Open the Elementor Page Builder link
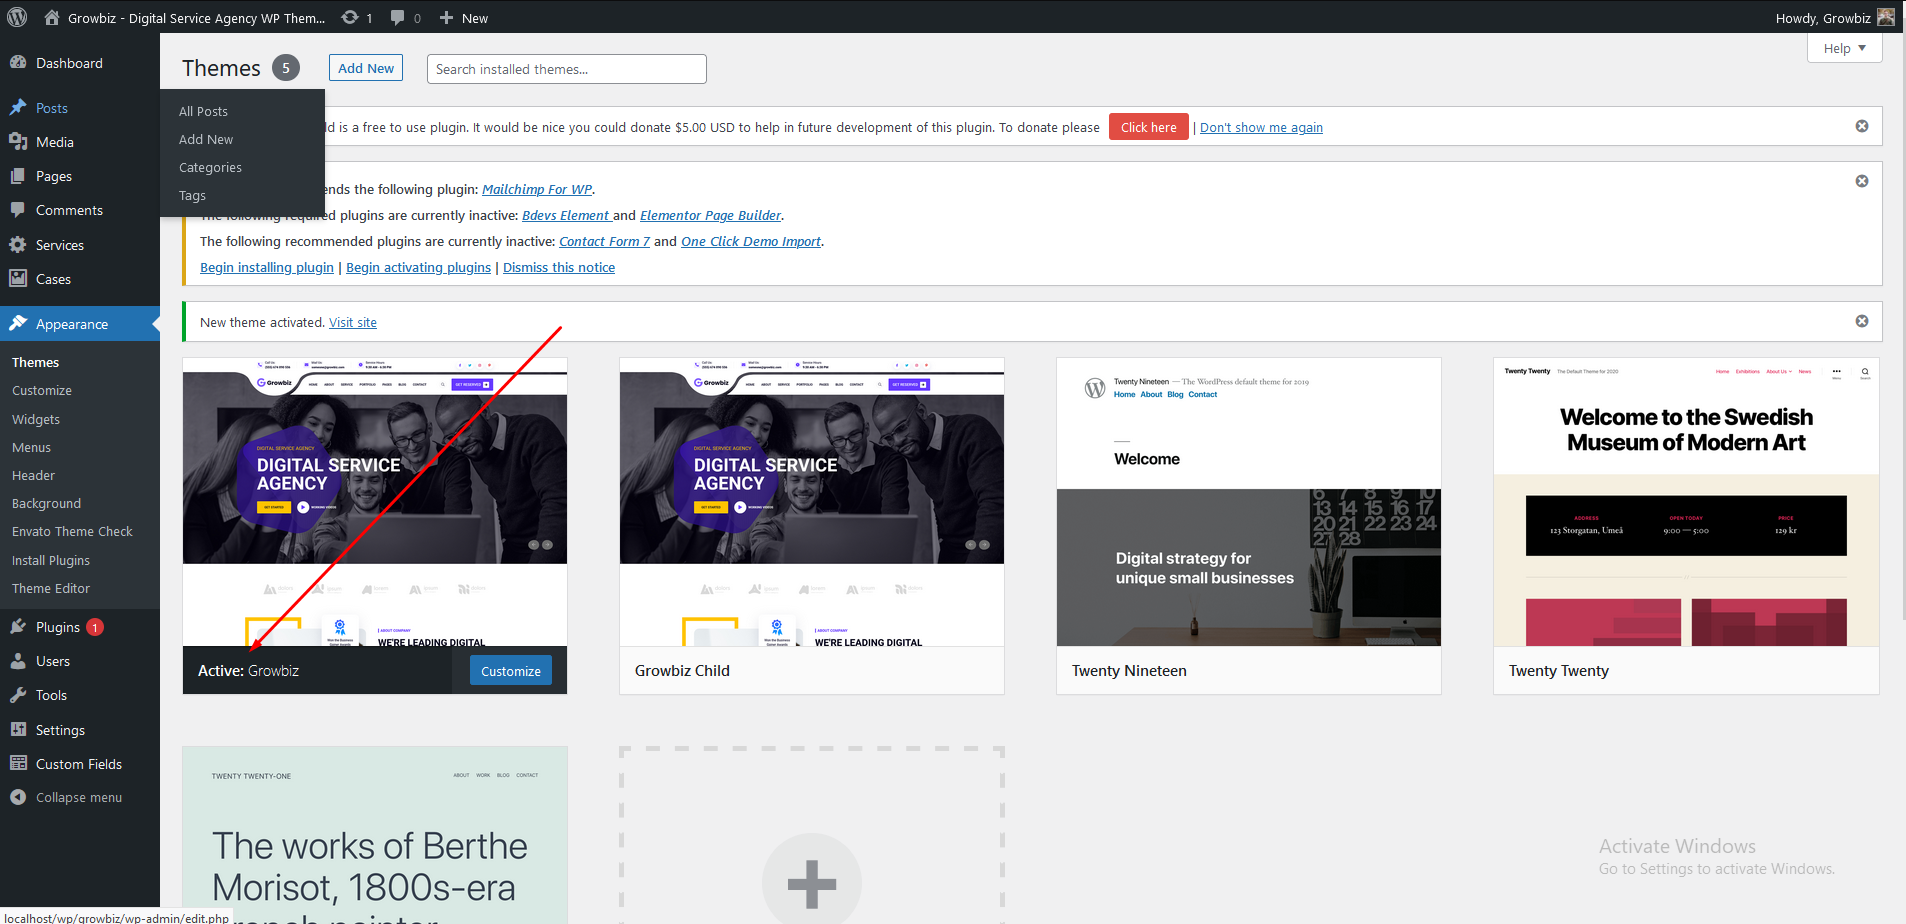 point(710,215)
